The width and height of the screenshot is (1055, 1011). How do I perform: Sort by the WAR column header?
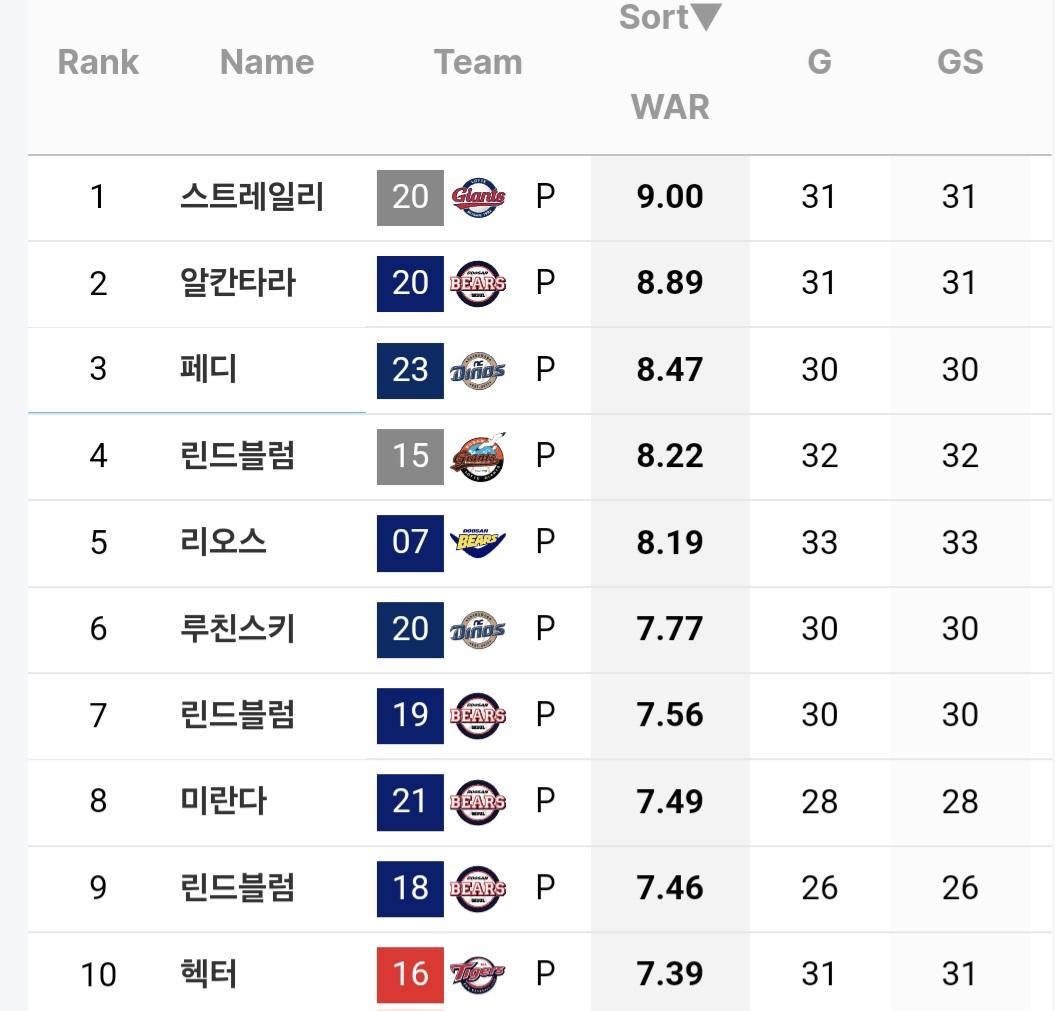coord(670,106)
